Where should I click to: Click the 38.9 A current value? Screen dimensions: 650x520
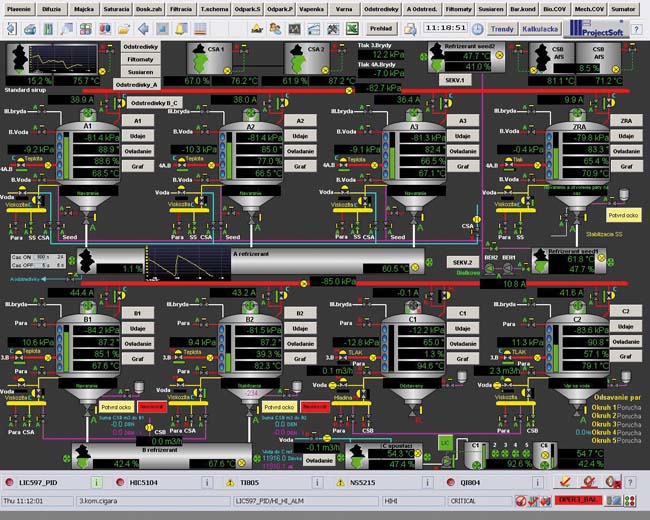coord(71,100)
